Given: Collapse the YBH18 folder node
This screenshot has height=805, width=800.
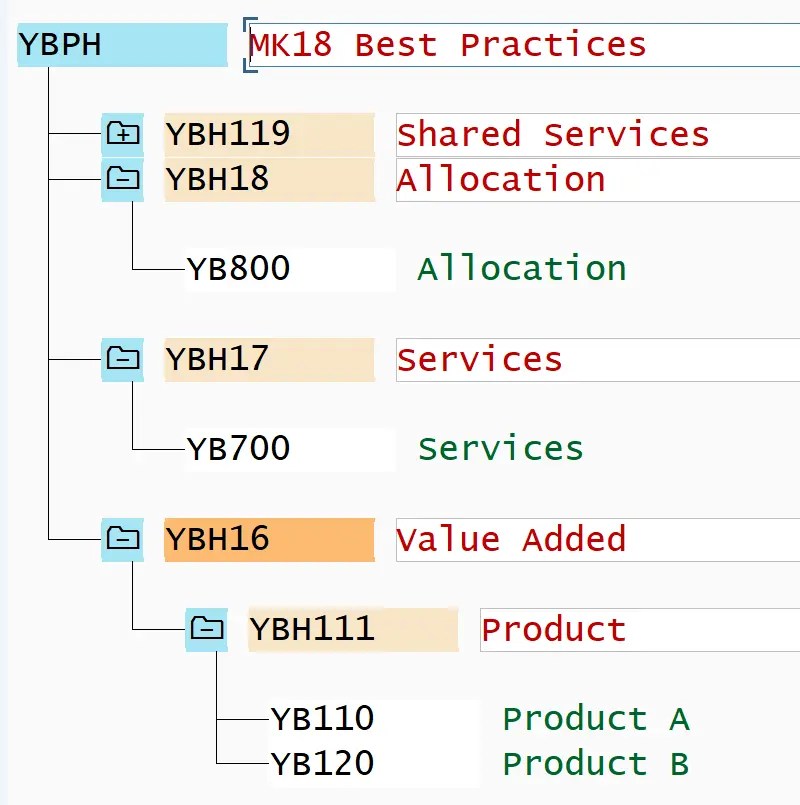Looking at the screenshot, I should pyautogui.click(x=123, y=180).
